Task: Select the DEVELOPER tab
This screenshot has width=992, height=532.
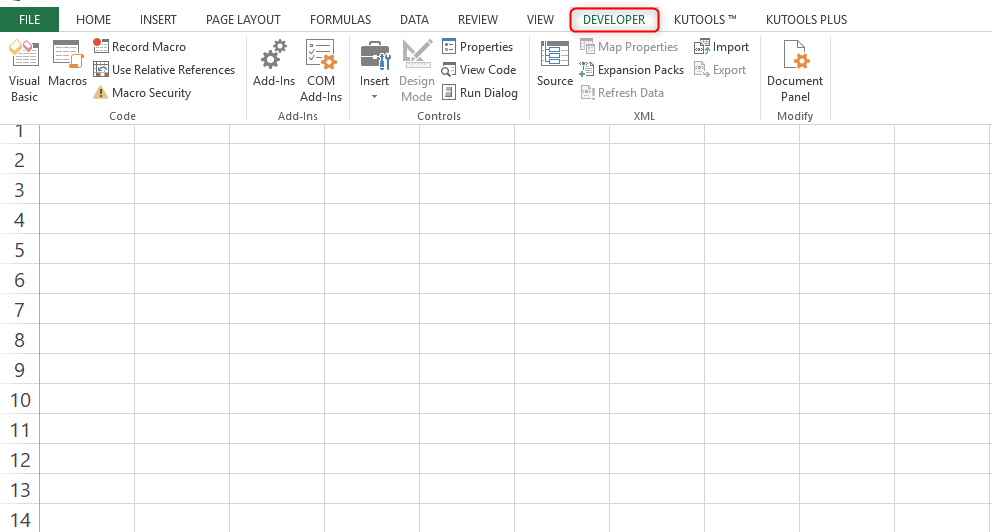Action: (x=614, y=20)
